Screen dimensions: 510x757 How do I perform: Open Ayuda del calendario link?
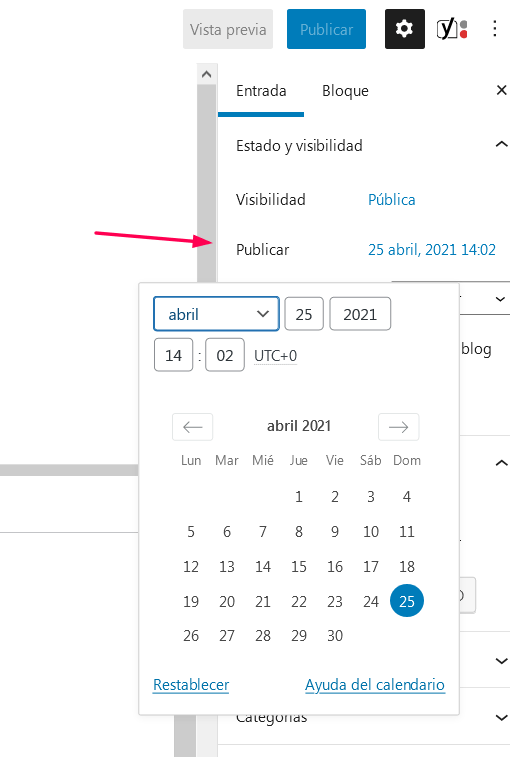375,685
